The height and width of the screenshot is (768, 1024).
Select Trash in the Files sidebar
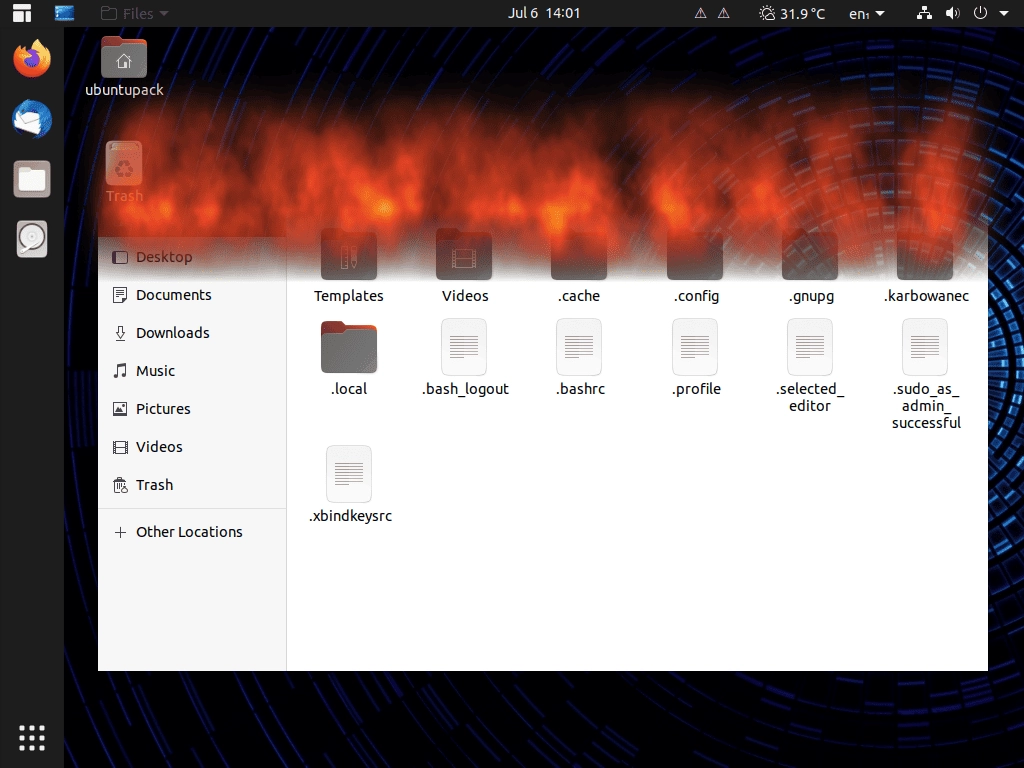click(x=192, y=485)
